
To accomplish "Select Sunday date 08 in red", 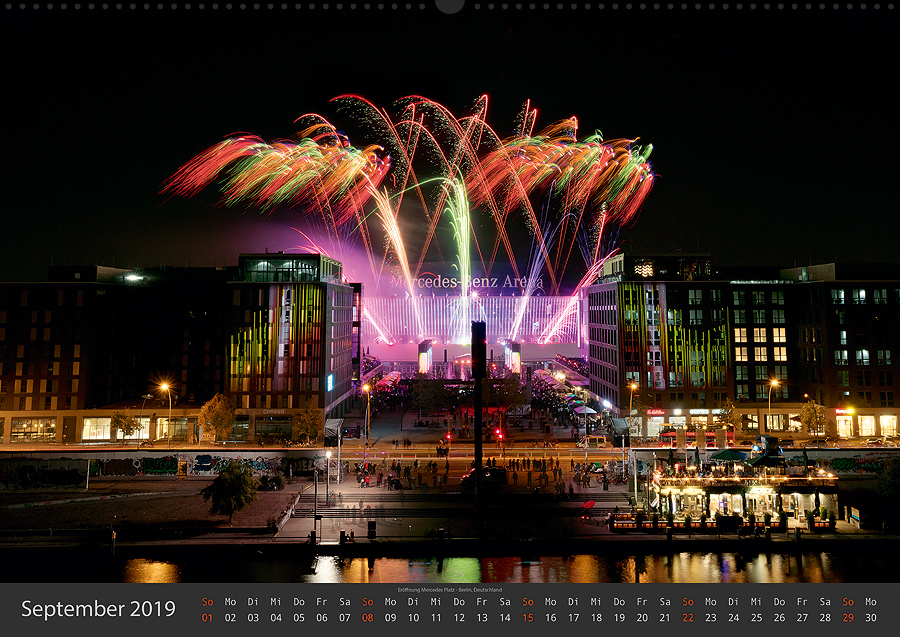I will (367, 618).
